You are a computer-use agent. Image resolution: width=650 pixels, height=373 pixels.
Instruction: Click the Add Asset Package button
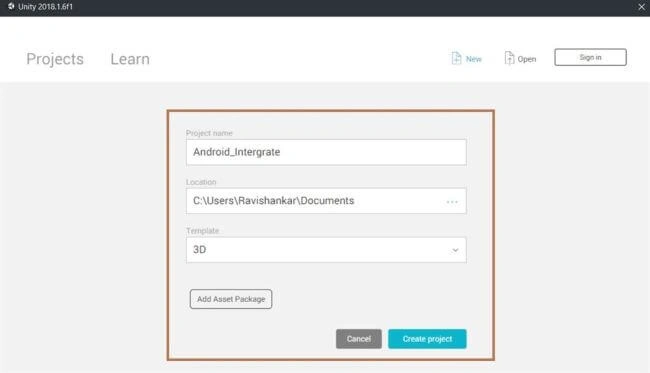click(231, 299)
